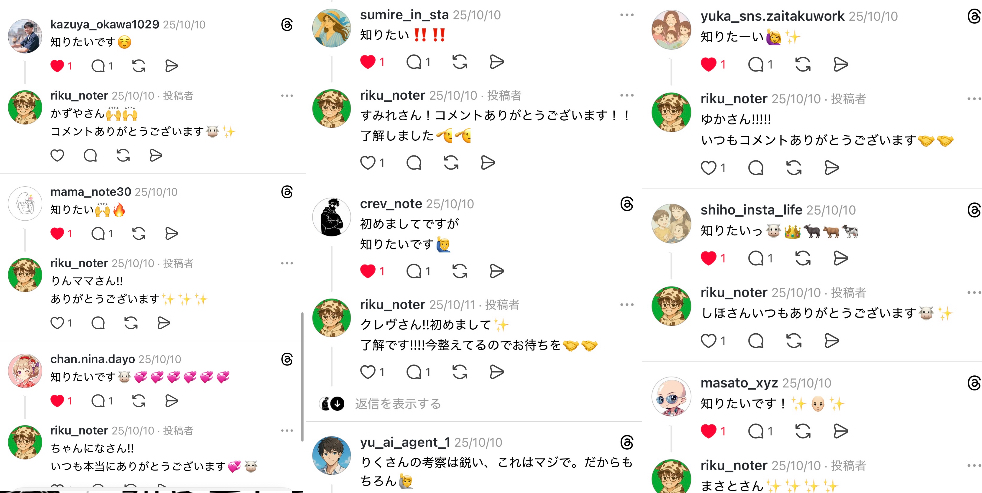
Task: Open shiho_insta_life username profile link
Action: pyautogui.click(x=751, y=210)
